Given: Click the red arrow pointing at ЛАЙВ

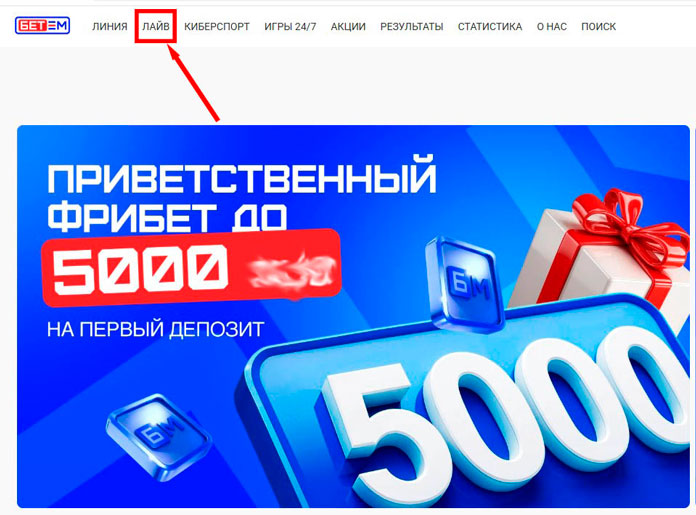Looking at the screenshot, I should pos(194,84).
